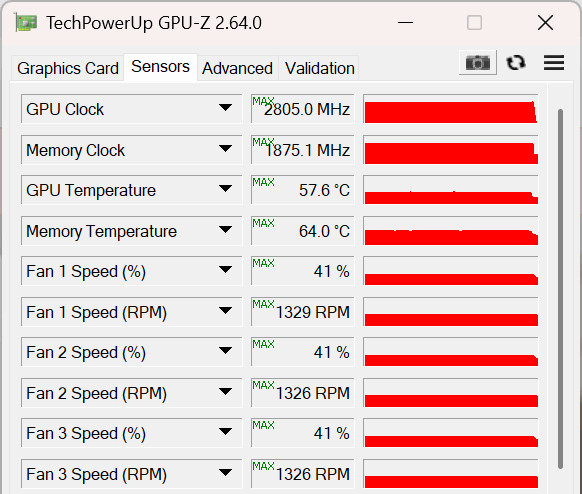
Task: Take a screenshot with the camera icon
Action: tap(477, 62)
